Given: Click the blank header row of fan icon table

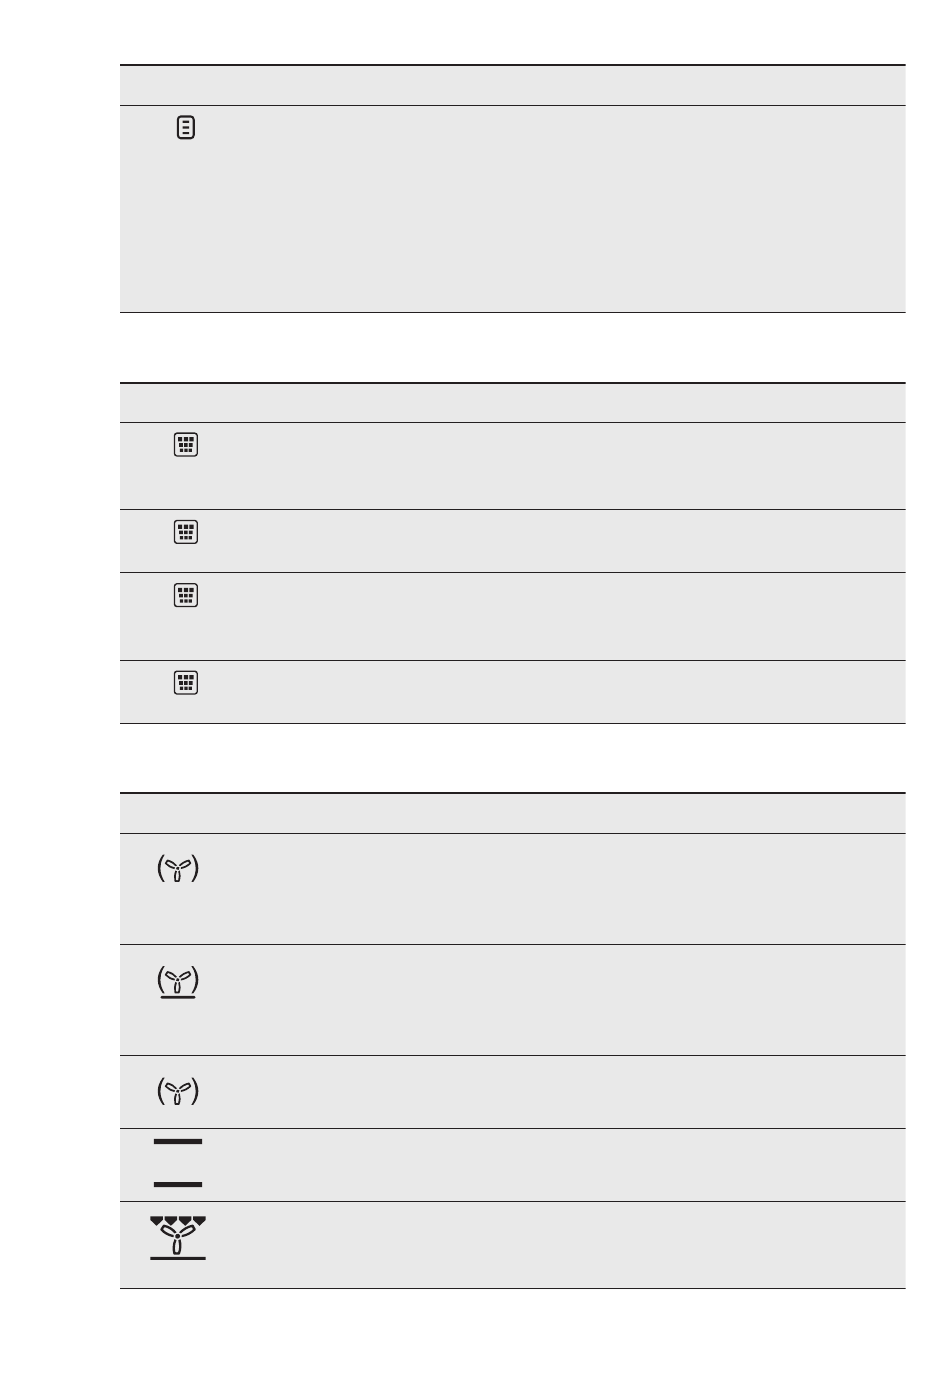Looking at the screenshot, I should point(512,813).
